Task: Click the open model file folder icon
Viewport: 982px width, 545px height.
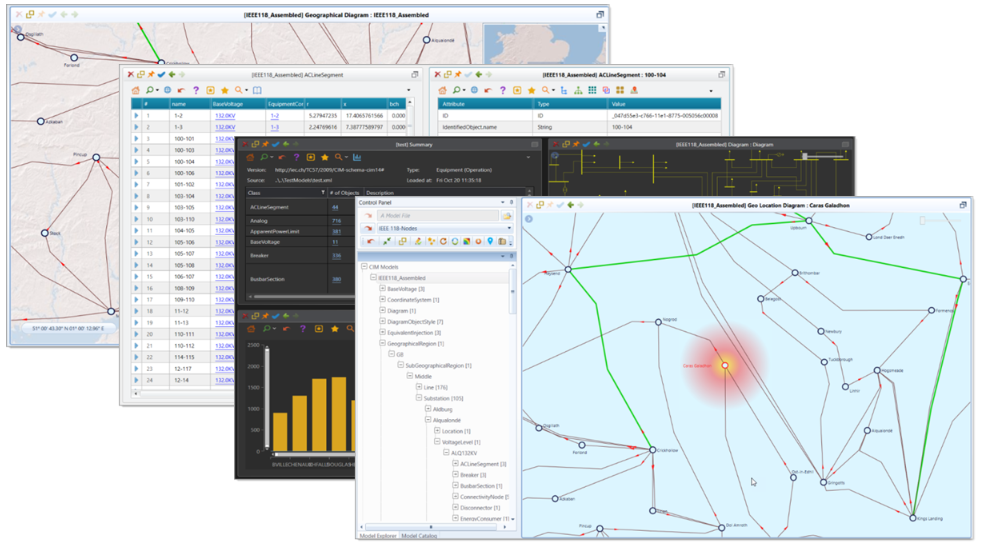Action: [x=507, y=215]
